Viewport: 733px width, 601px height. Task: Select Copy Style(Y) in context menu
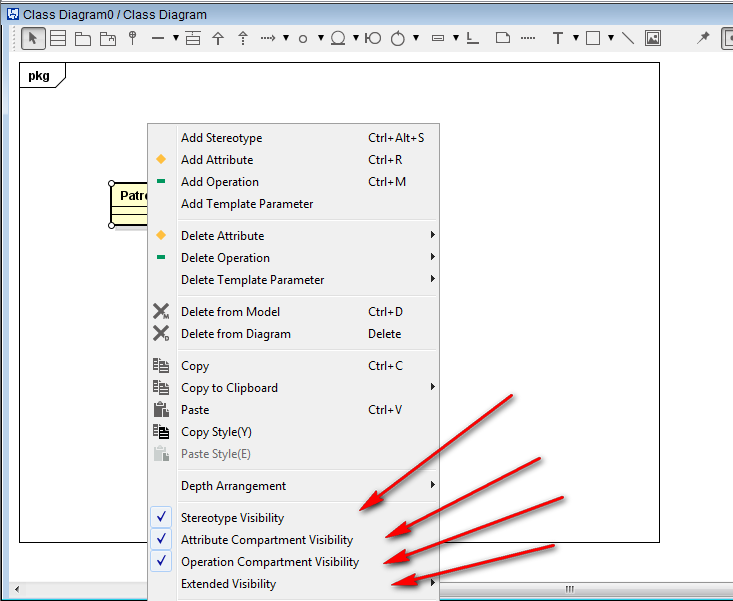(x=216, y=432)
